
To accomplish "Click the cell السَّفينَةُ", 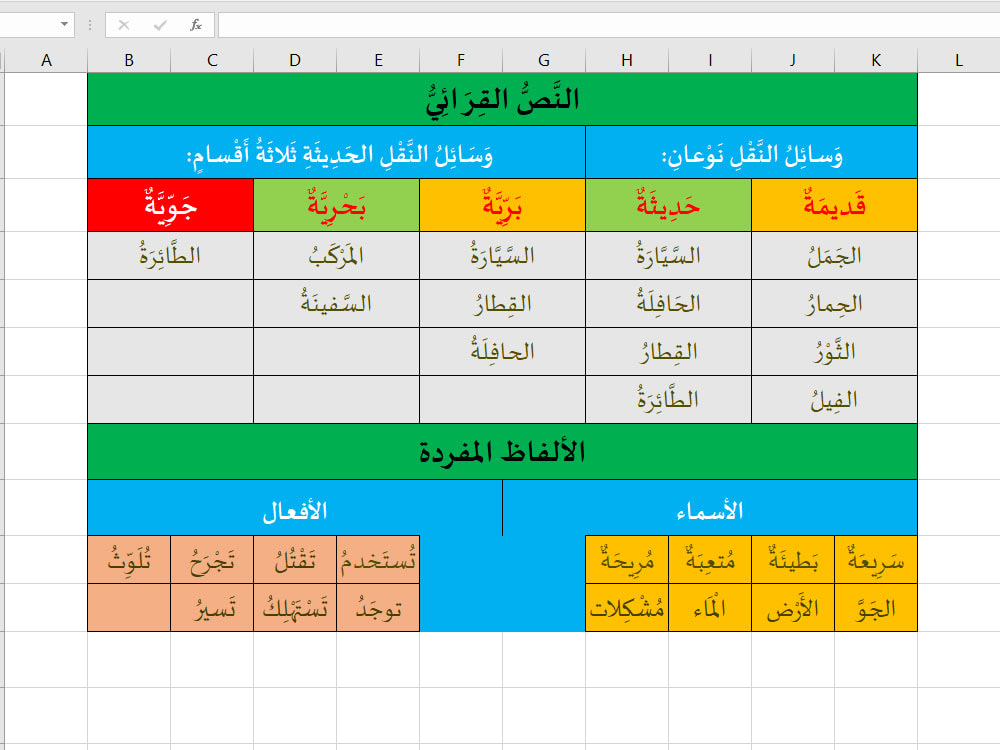I will pyautogui.click(x=336, y=304).
